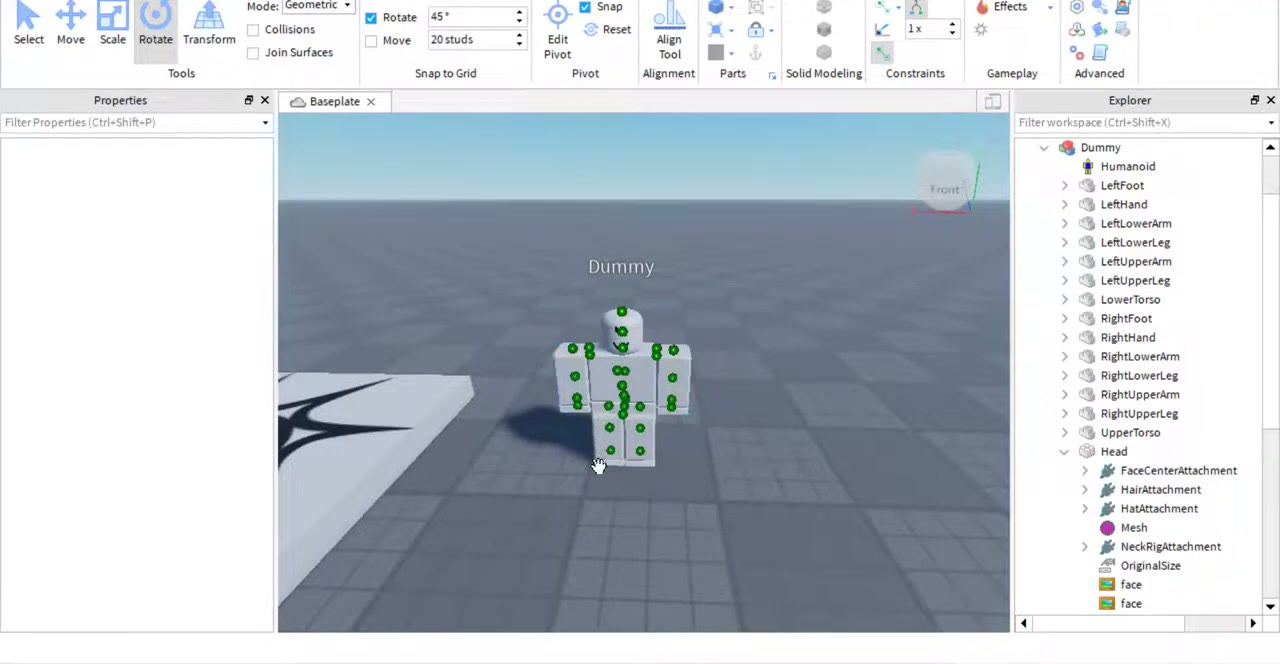Insert a part using the blue cube icon
The image size is (1280, 664).
pyautogui.click(x=716, y=7)
